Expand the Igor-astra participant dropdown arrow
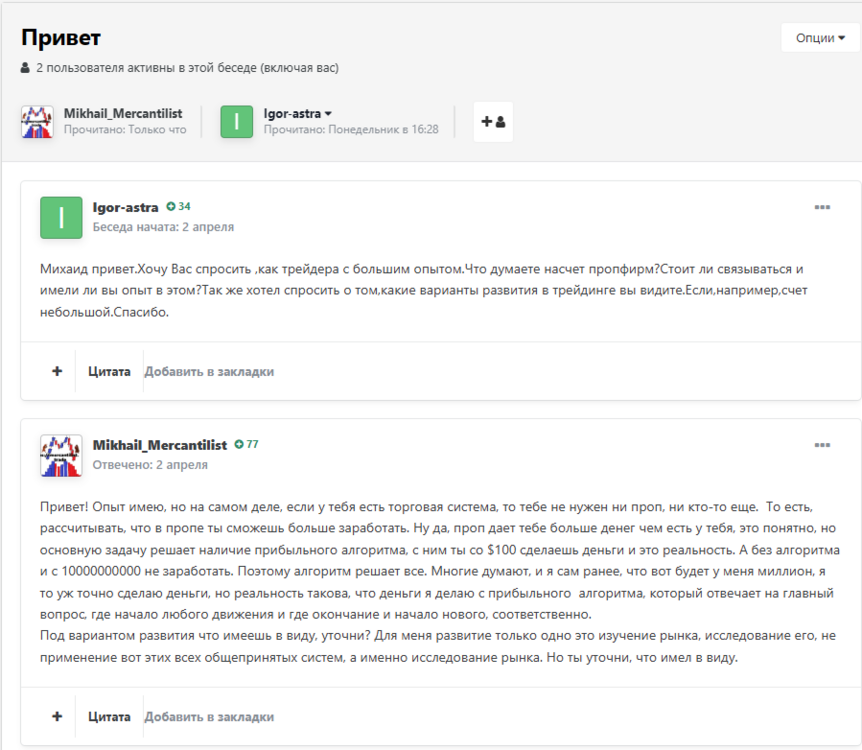The image size is (862, 750). tap(328, 114)
